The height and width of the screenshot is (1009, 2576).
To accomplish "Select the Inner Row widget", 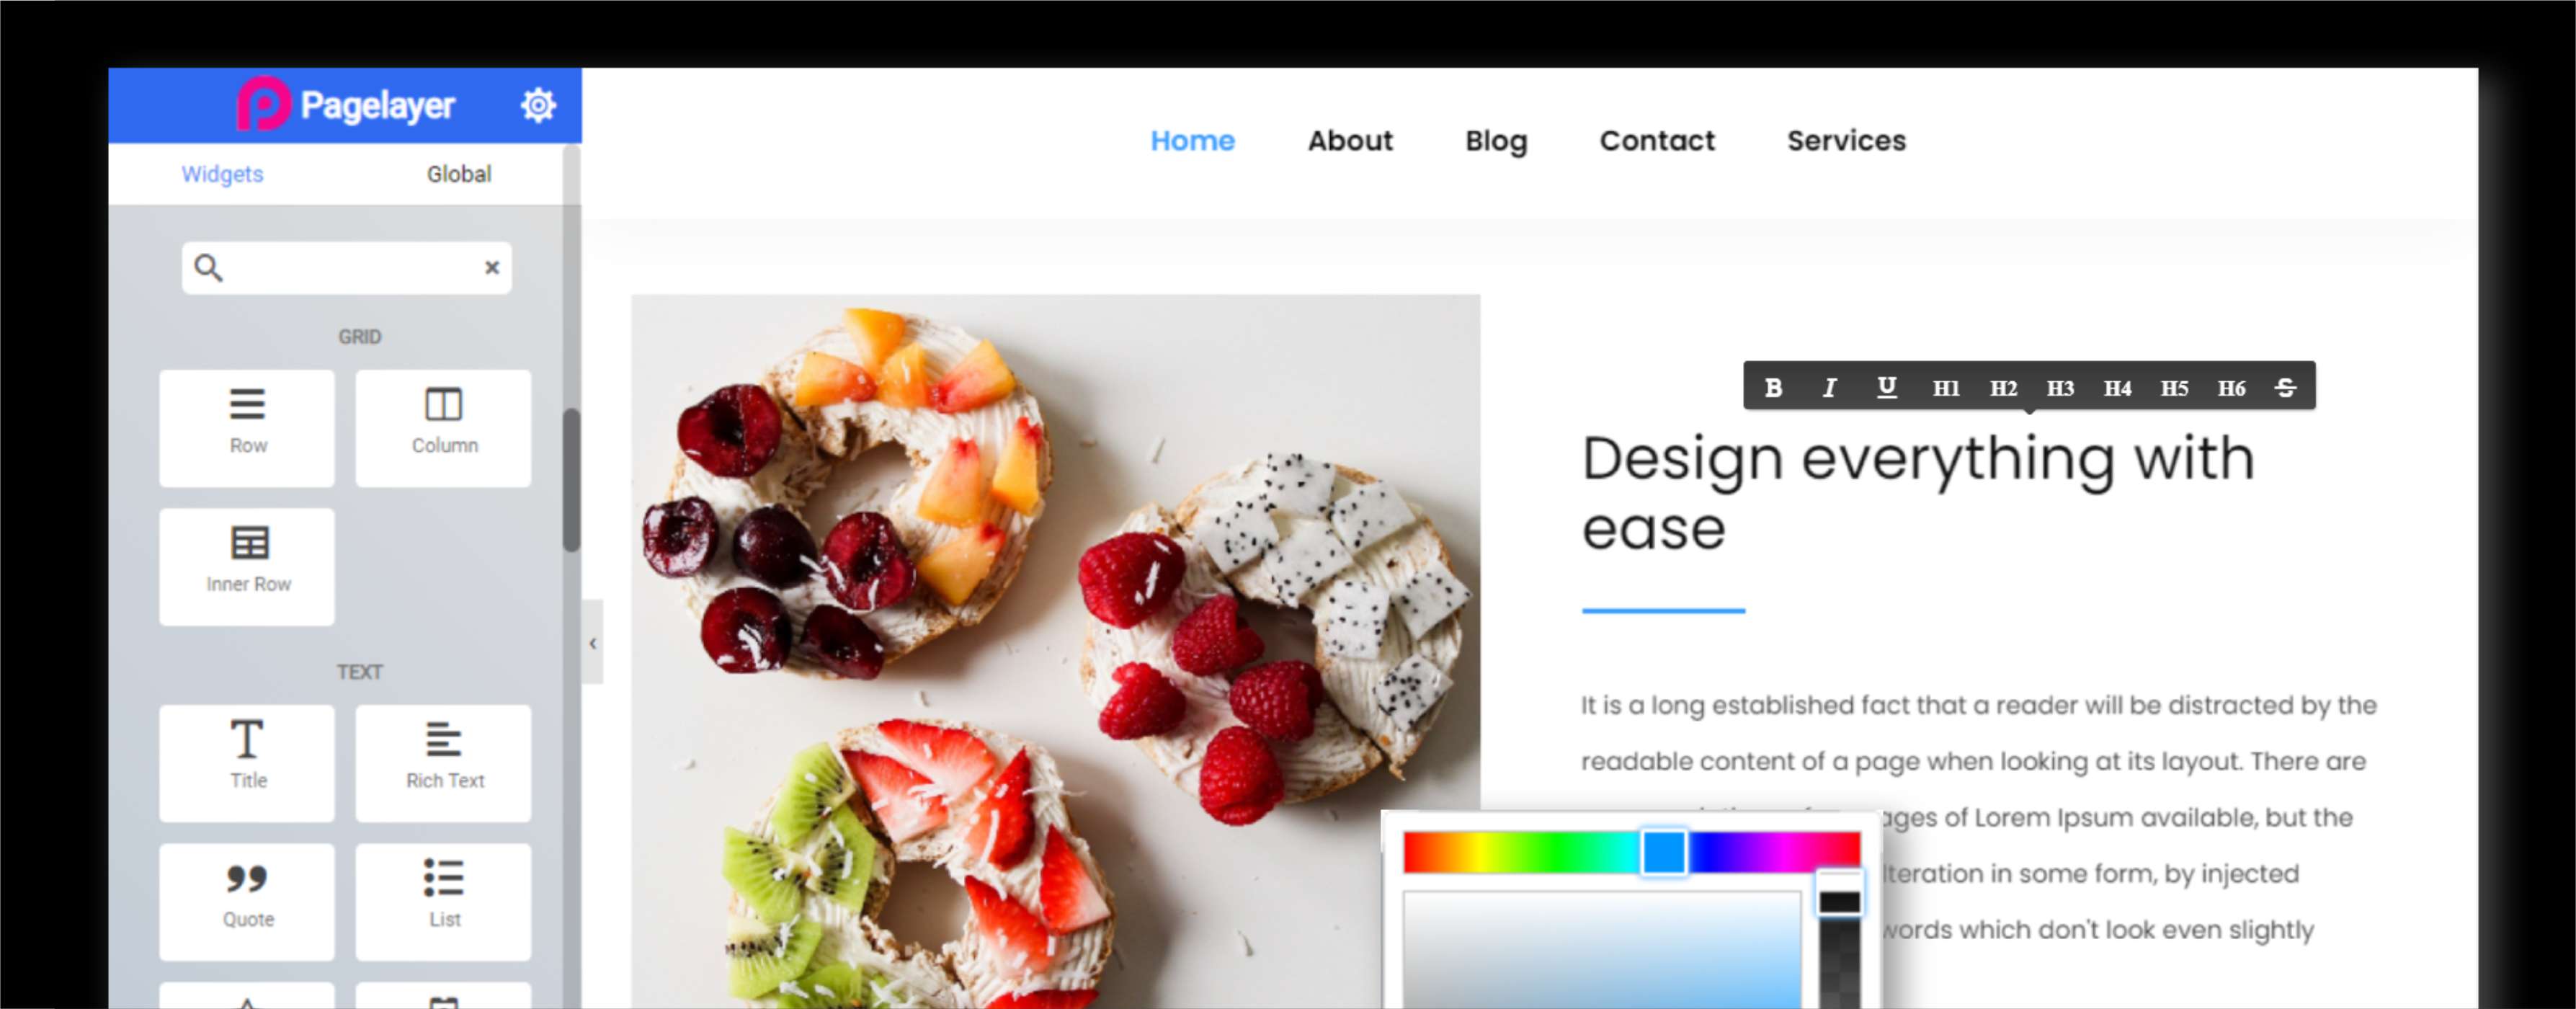I will (x=247, y=566).
